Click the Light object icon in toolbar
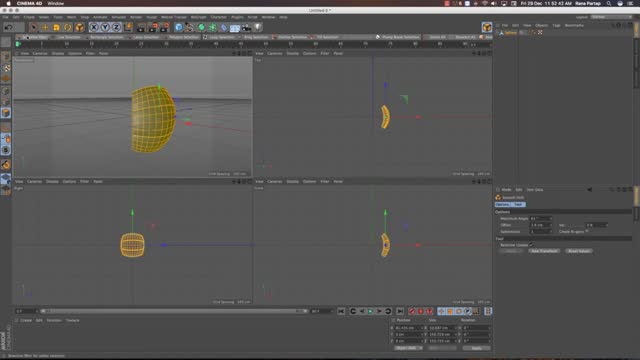Screen dimensions: 640x360 coord(258,27)
